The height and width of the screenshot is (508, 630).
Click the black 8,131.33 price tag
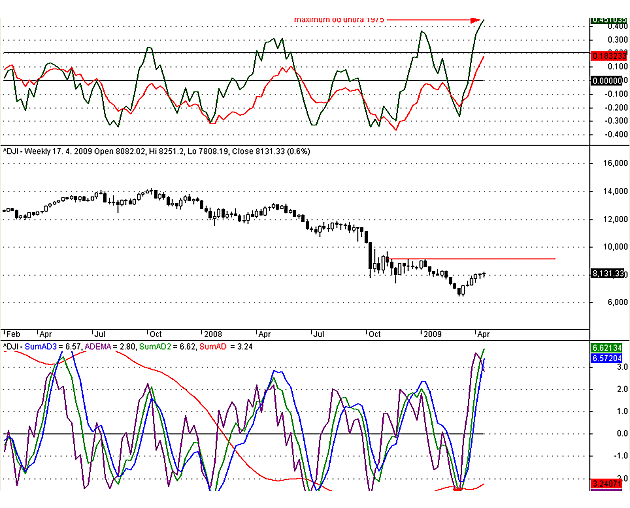coord(608,273)
